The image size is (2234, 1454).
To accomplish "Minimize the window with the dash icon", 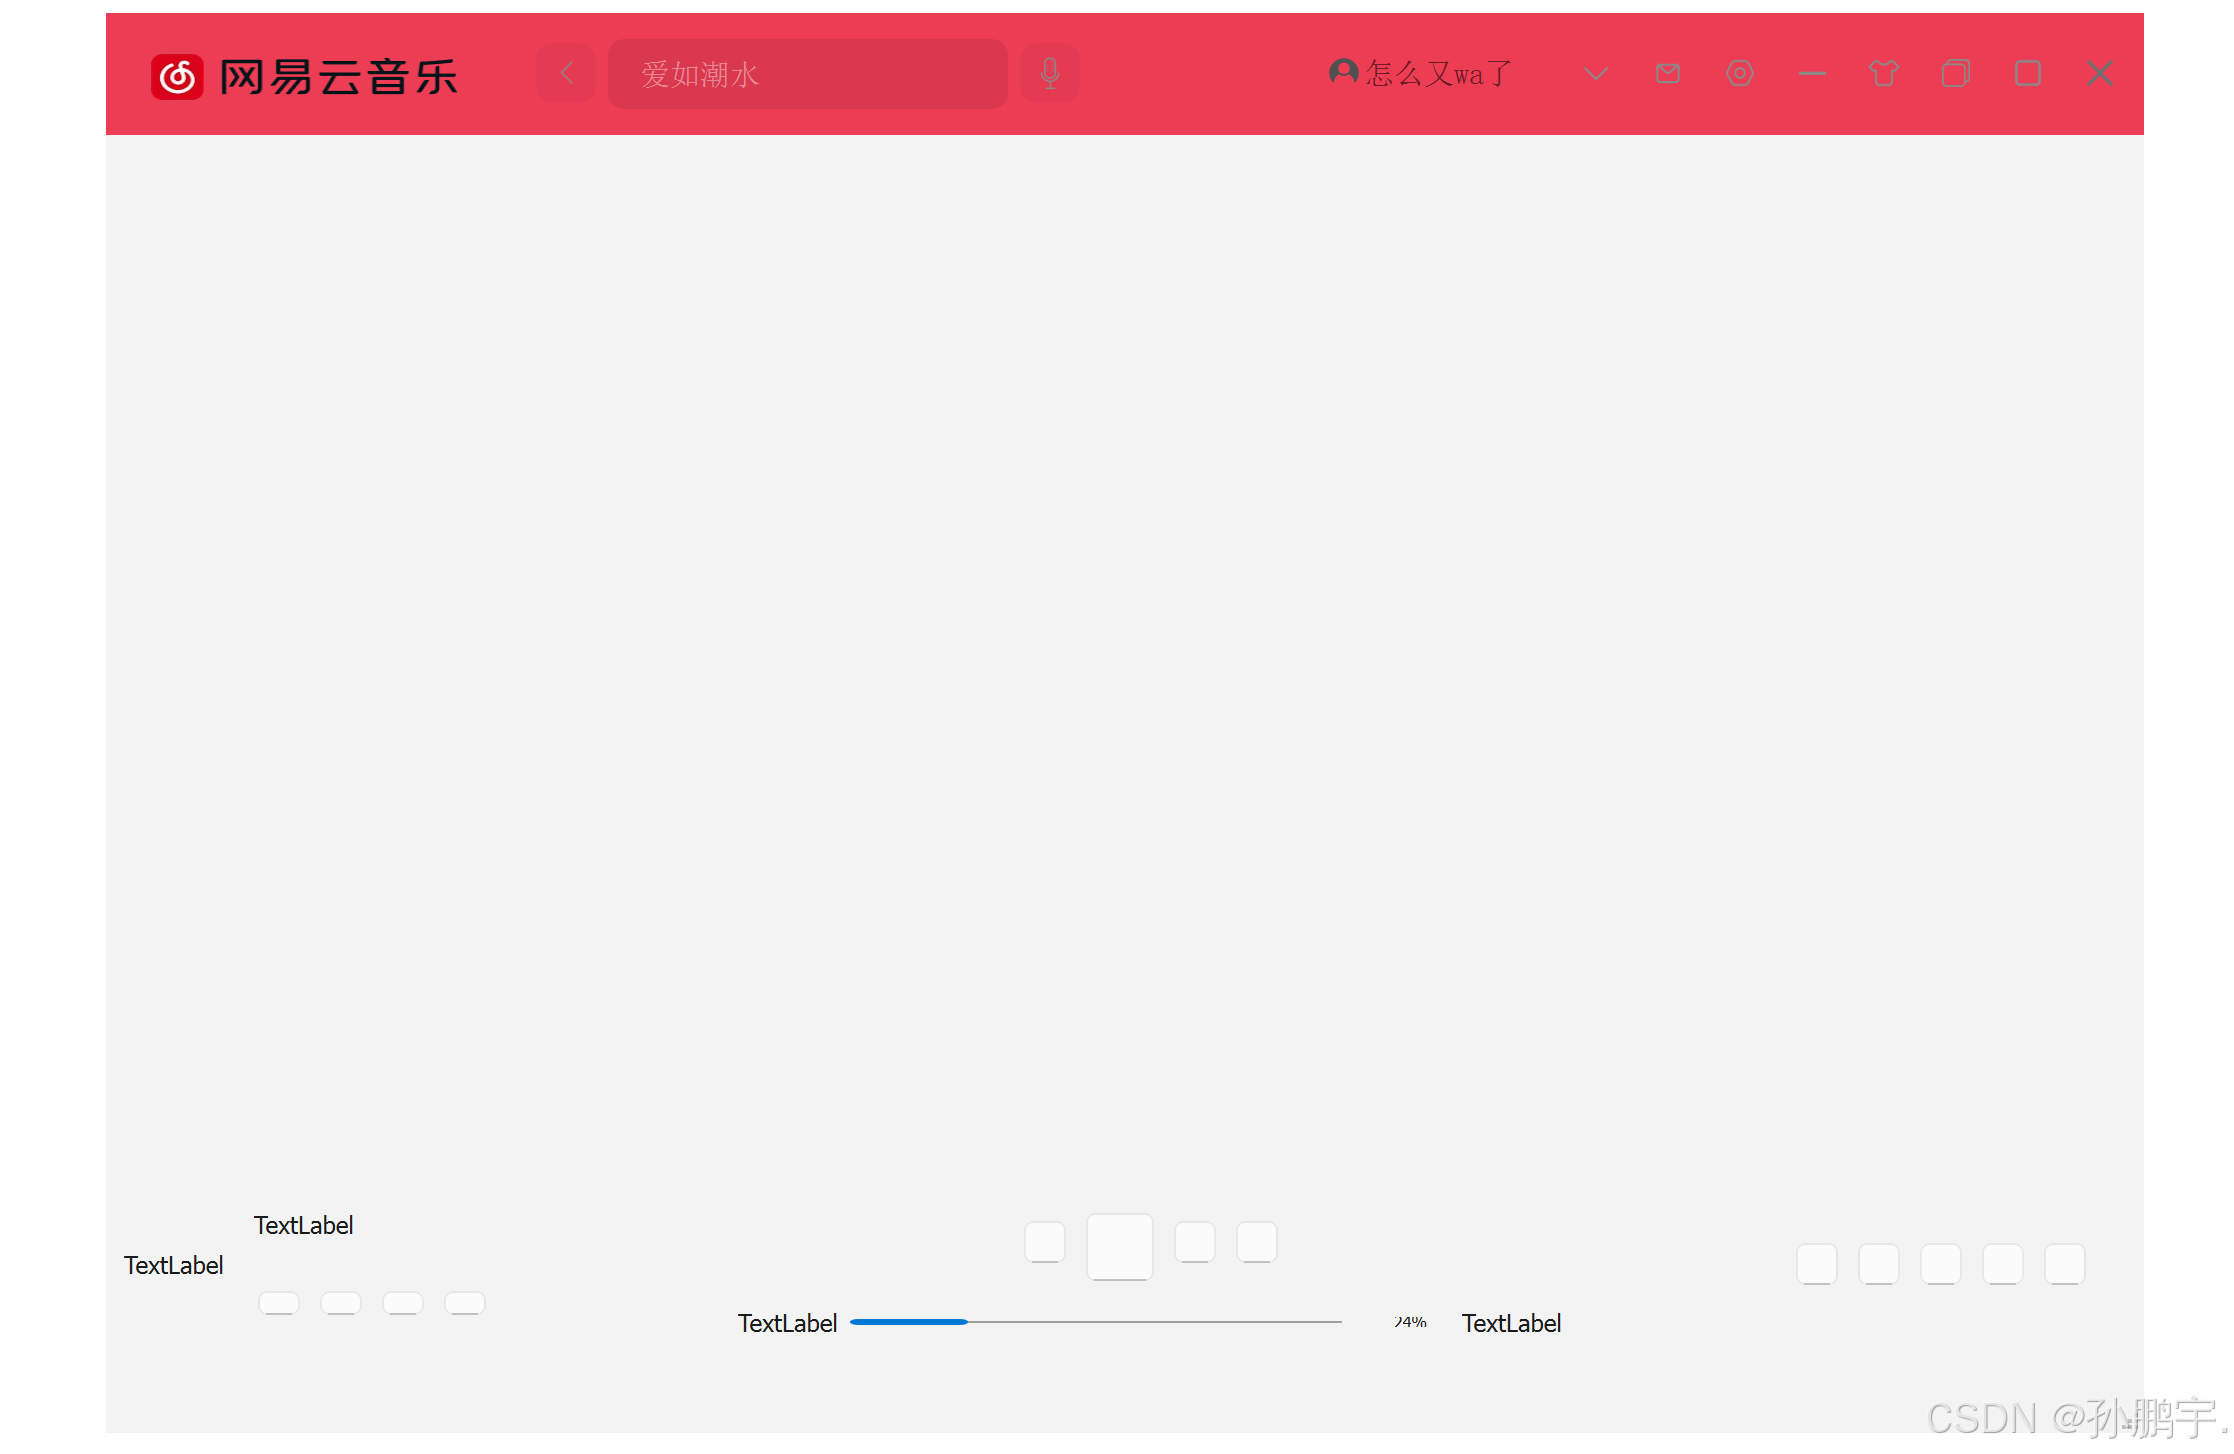I will coord(1811,73).
